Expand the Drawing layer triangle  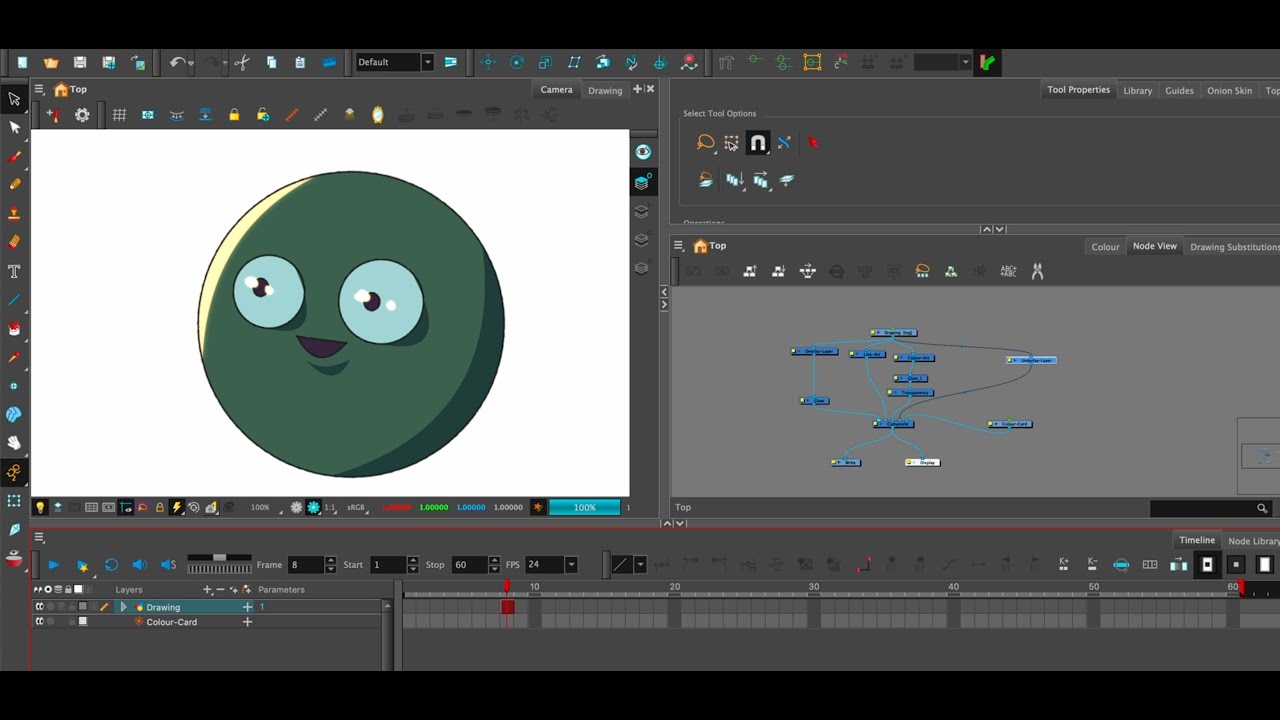[x=123, y=607]
